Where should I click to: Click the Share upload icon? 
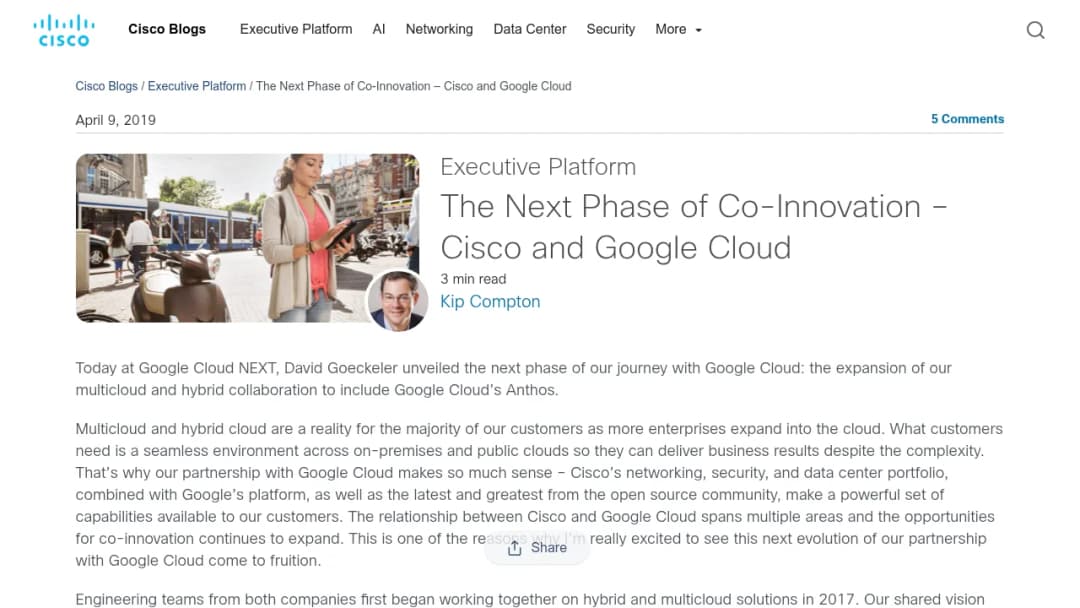click(515, 548)
